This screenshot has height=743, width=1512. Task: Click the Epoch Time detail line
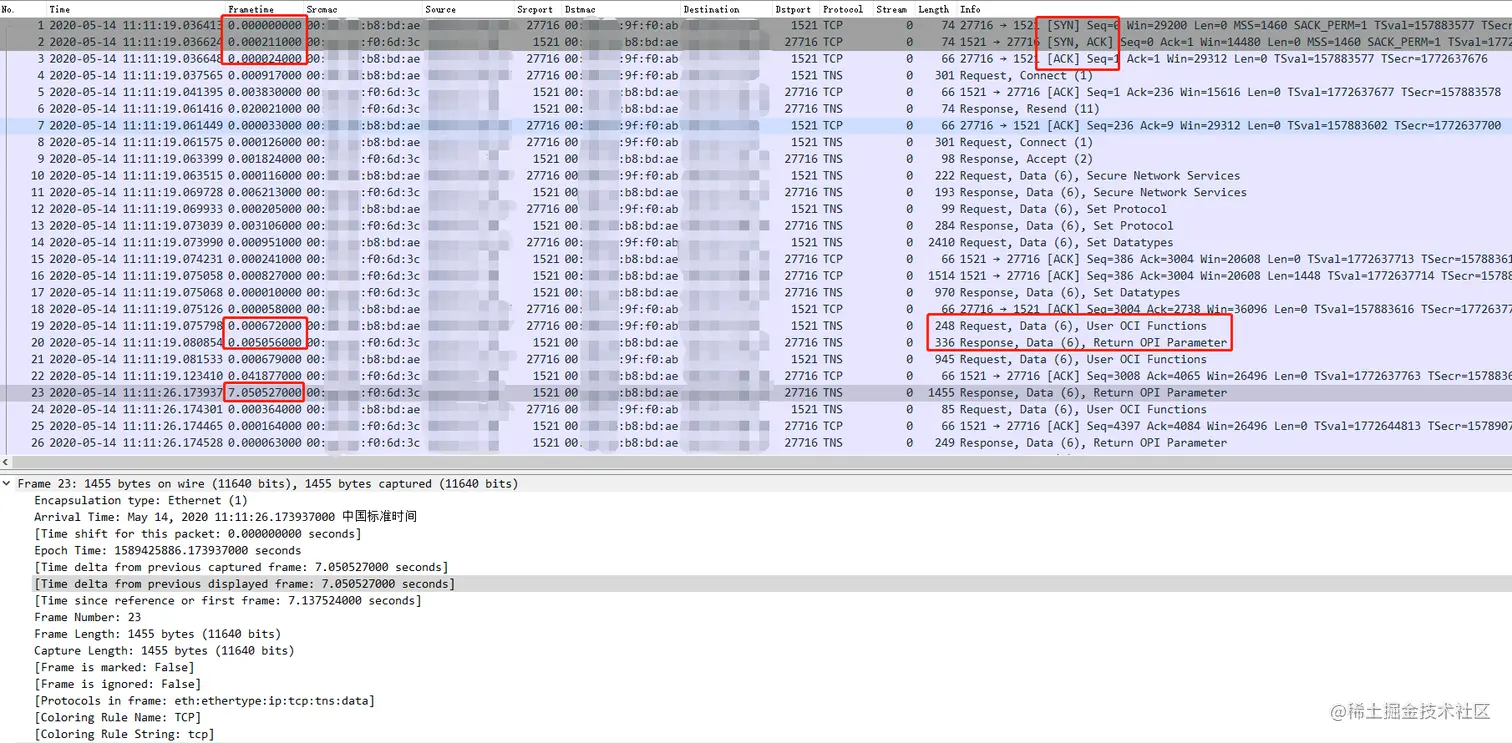[x=167, y=550]
